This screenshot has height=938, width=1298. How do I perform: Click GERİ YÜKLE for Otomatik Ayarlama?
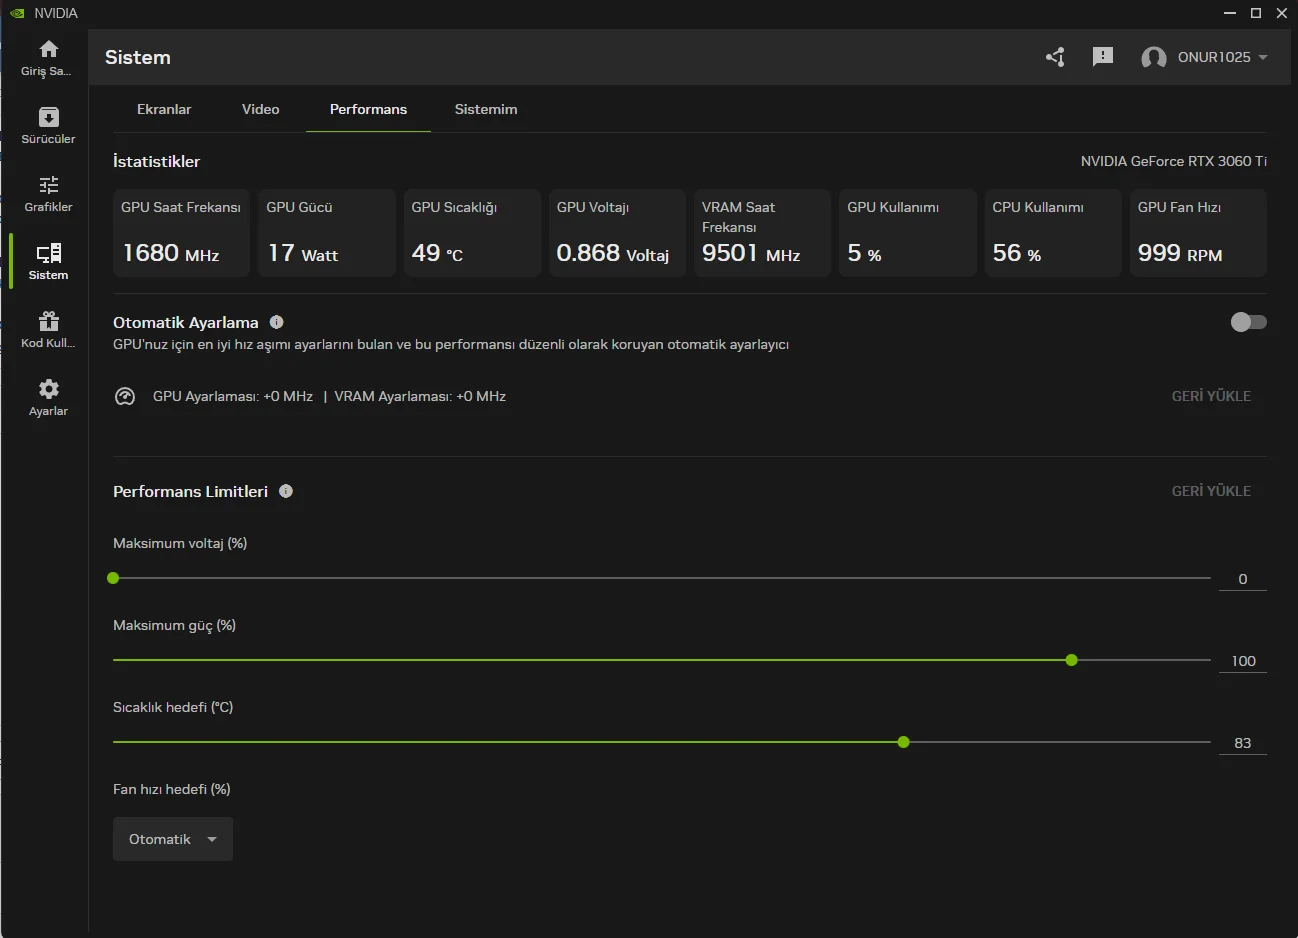(x=1211, y=396)
